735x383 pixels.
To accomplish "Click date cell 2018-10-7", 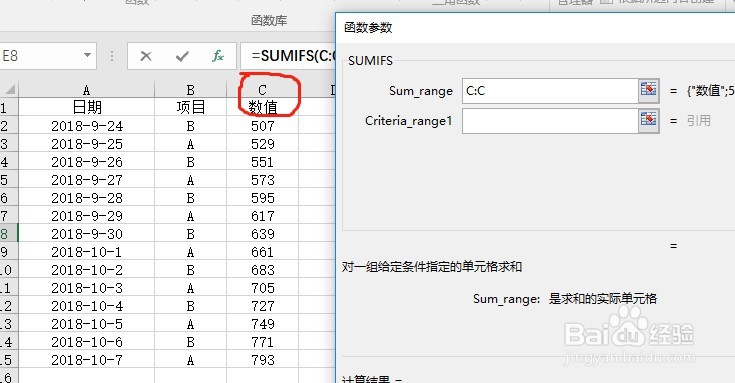I will (86, 360).
